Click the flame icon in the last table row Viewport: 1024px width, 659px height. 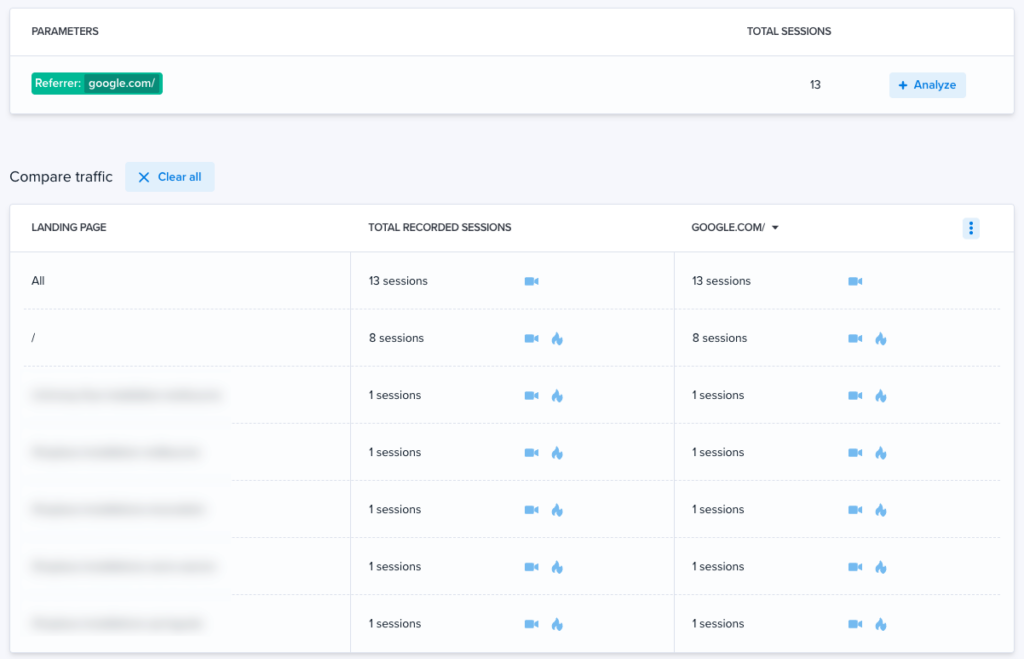click(x=557, y=623)
